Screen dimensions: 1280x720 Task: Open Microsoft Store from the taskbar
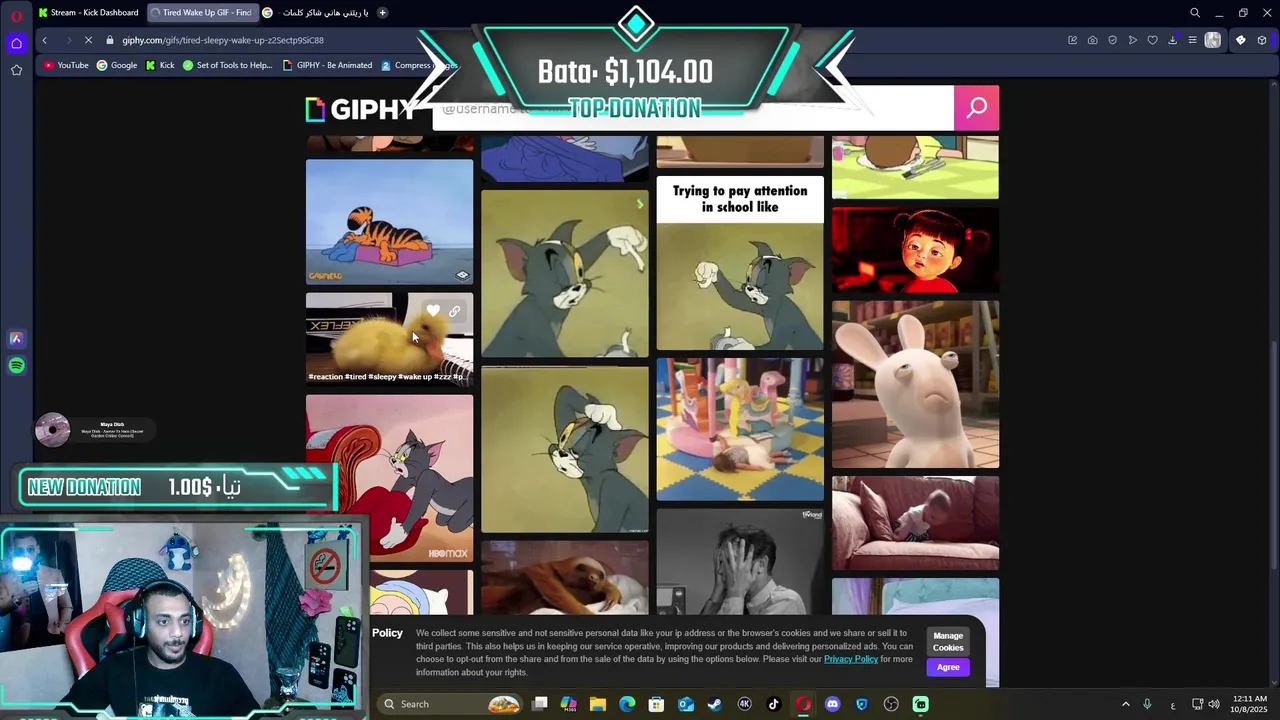[x=656, y=704]
